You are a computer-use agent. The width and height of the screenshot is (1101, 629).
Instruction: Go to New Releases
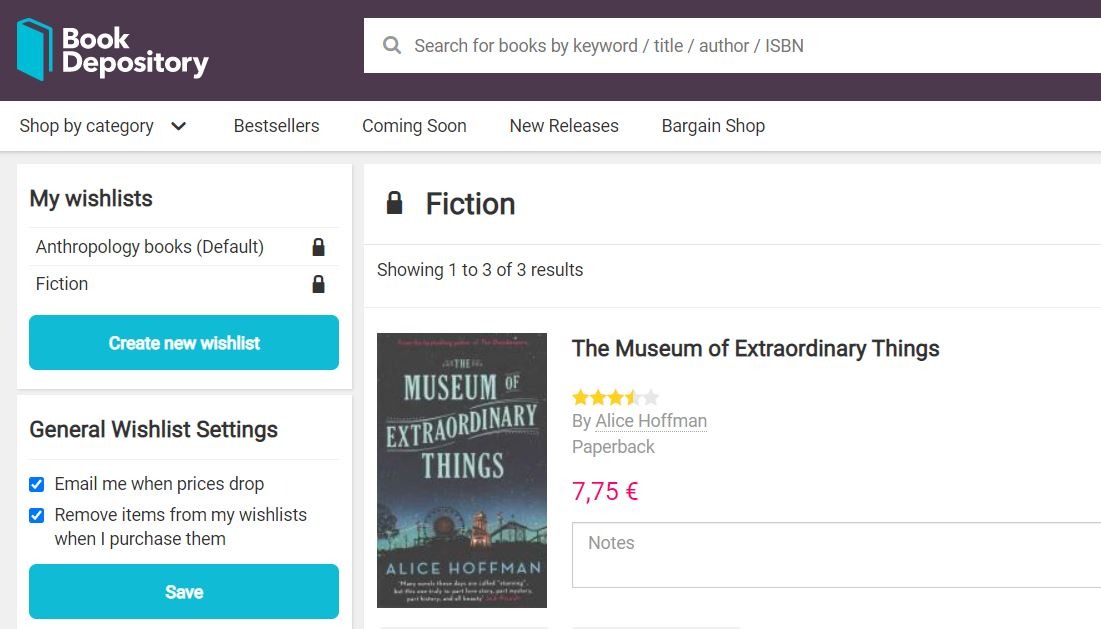coord(564,126)
